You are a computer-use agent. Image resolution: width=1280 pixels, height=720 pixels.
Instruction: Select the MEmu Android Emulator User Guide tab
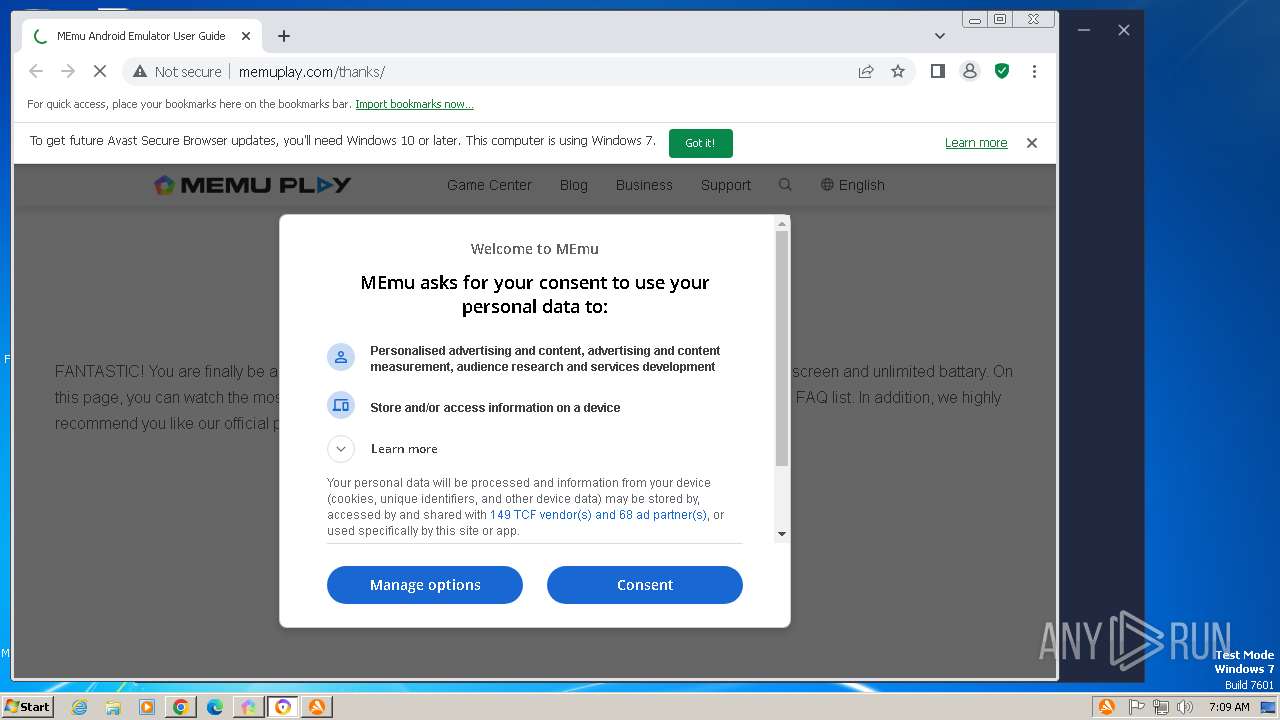pos(140,36)
